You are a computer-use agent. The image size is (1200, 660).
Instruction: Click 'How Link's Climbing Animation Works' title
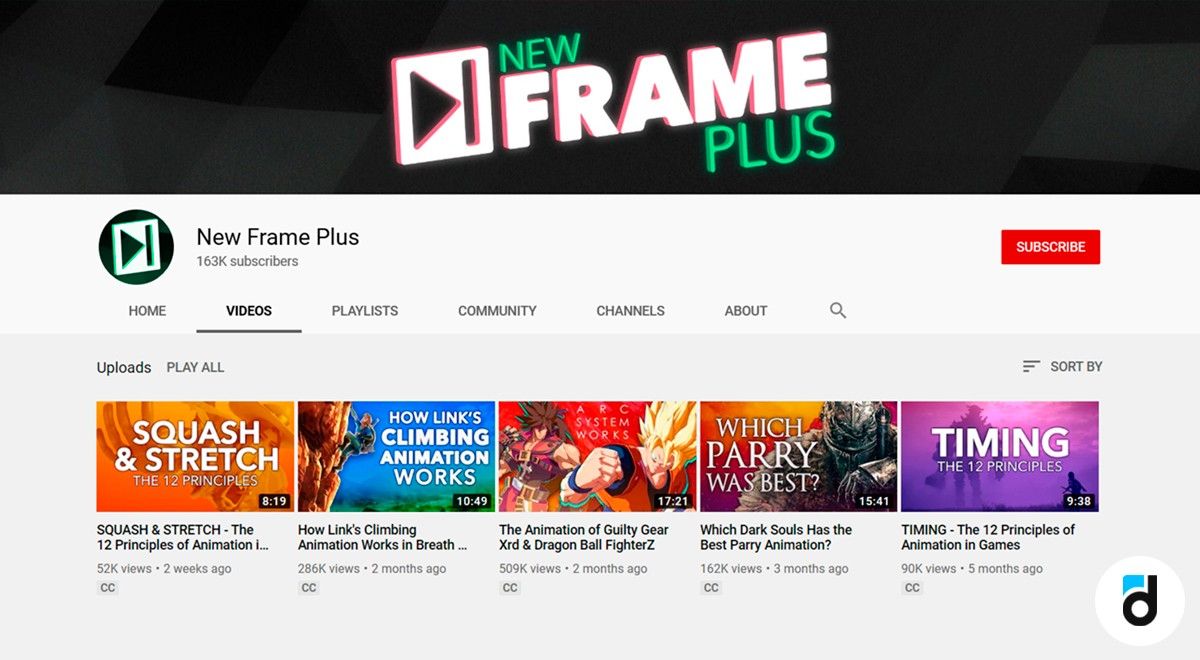(382, 537)
